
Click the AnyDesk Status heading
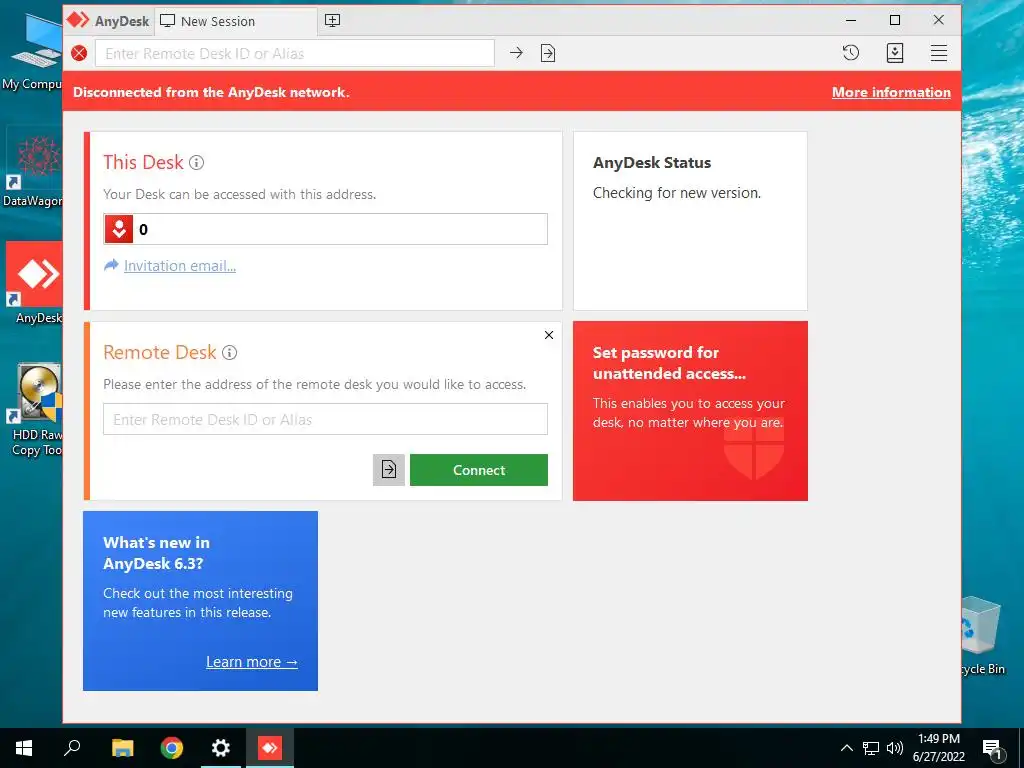[x=652, y=163]
